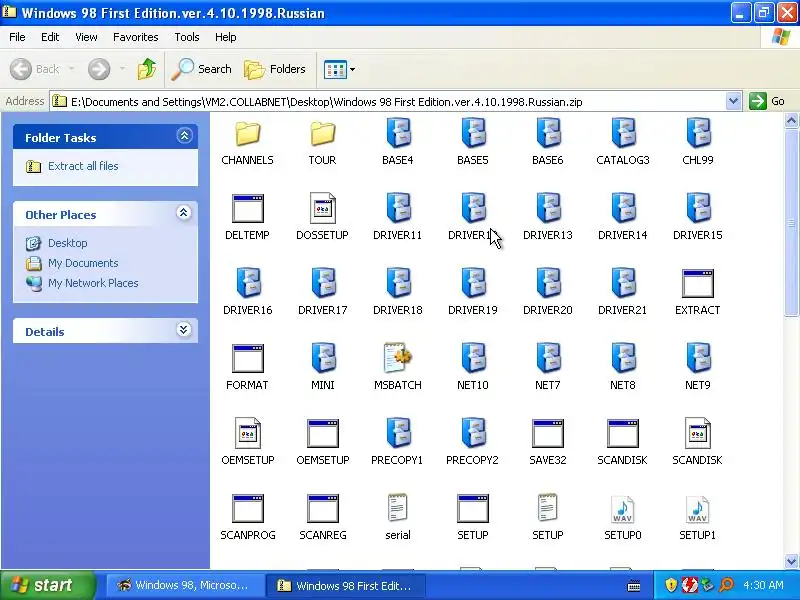Go up one folder level
The image size is (800, 600).
click(147, 69)
